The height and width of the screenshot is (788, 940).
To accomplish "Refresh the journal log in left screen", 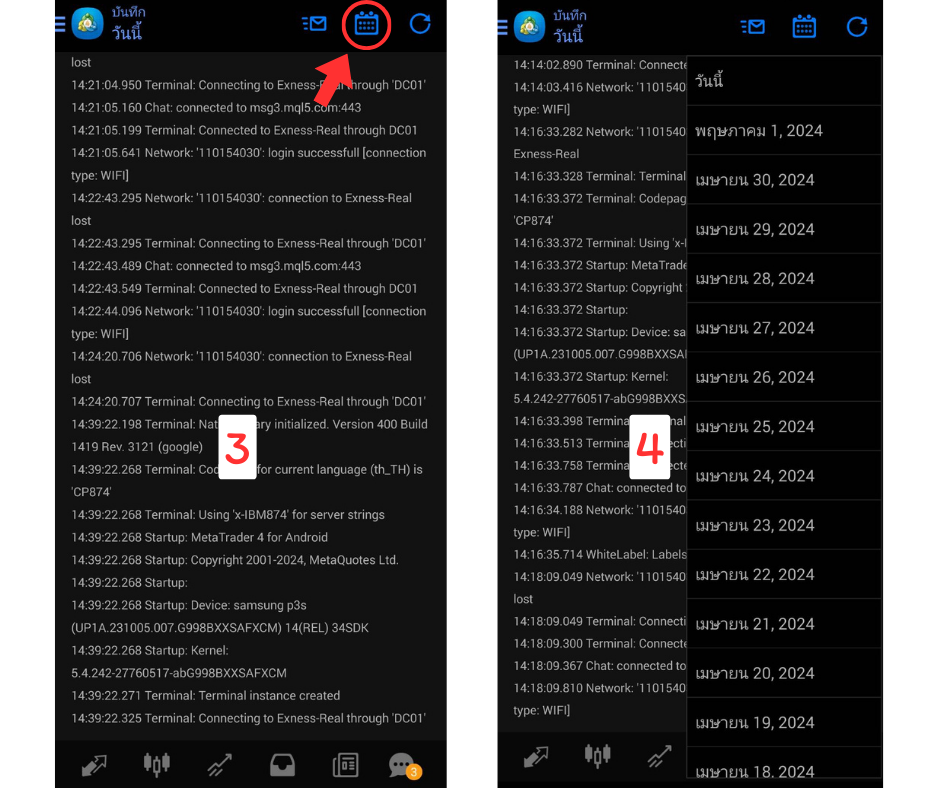I will tap(420, 24).
